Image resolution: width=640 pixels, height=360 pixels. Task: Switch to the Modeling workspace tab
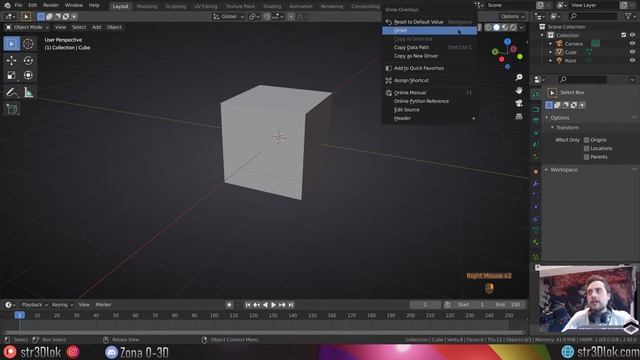[x=147, y=6]
